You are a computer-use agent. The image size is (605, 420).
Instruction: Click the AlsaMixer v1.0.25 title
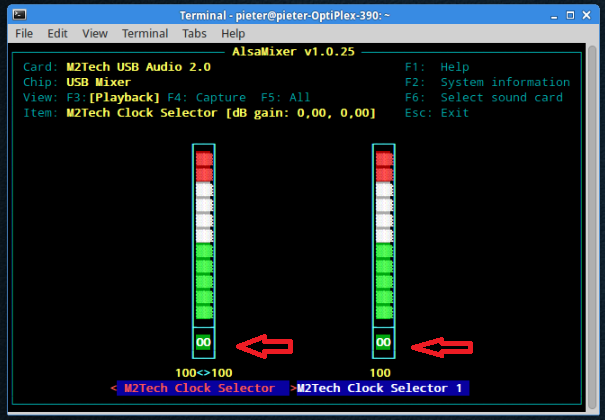coord(293,52)
